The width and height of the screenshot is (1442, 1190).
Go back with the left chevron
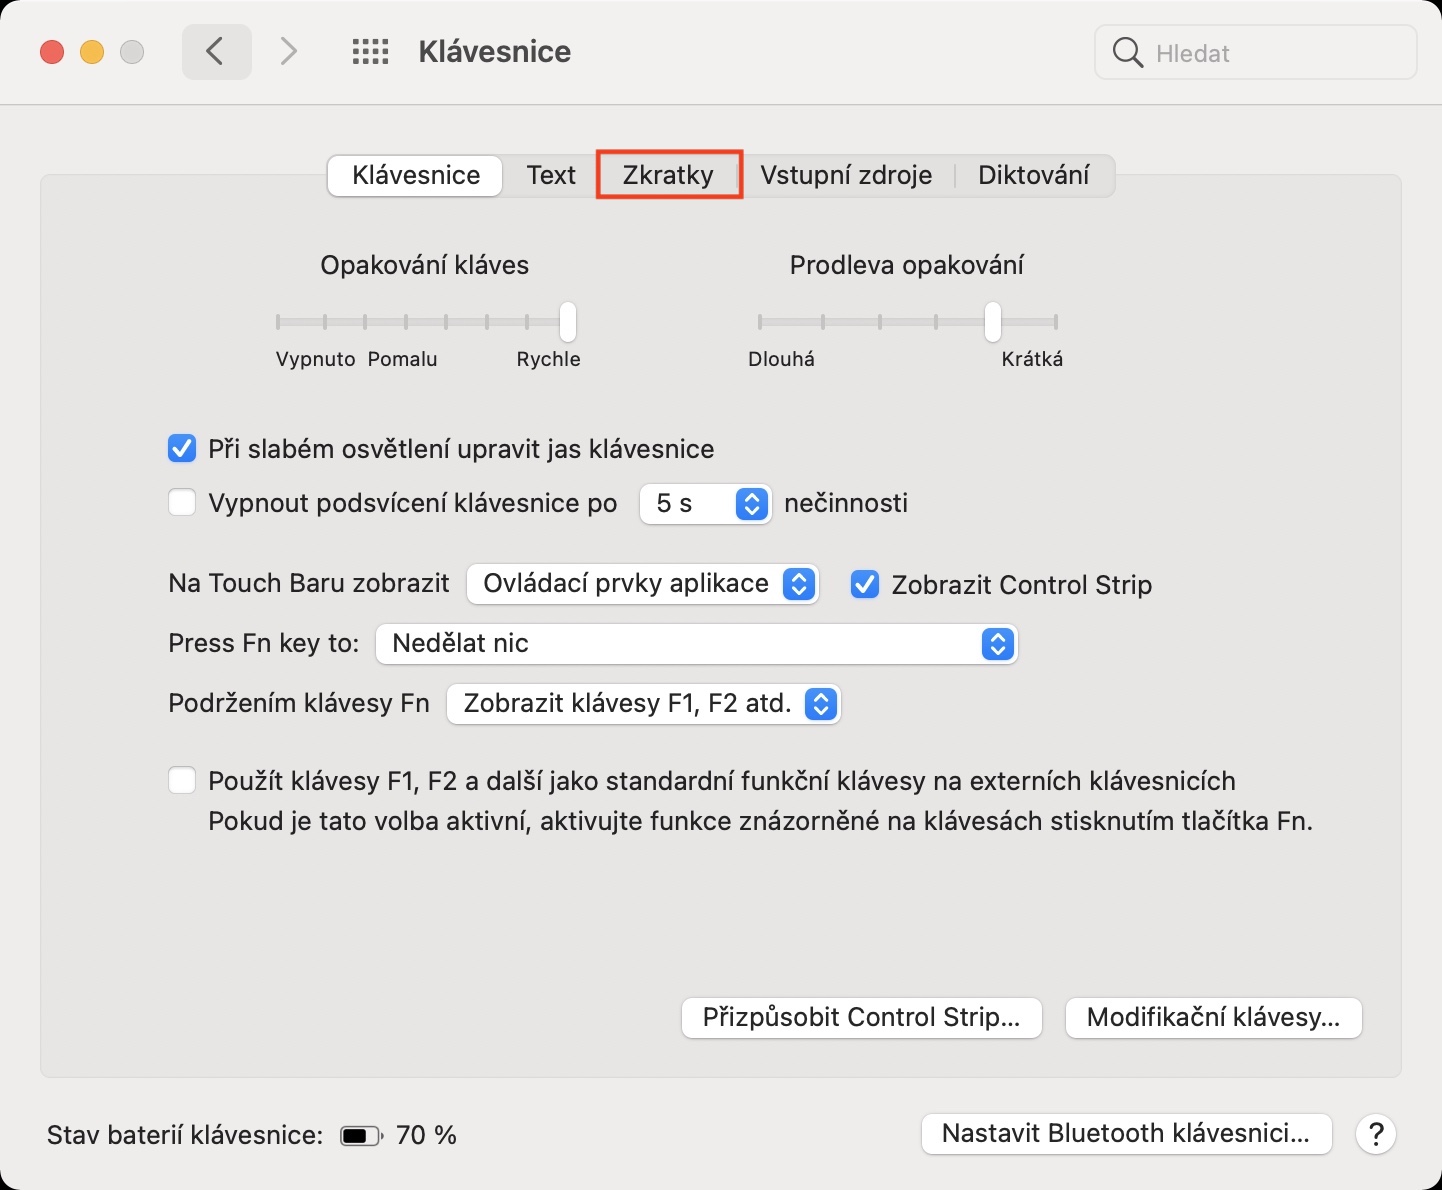click(x=216, y=52)
